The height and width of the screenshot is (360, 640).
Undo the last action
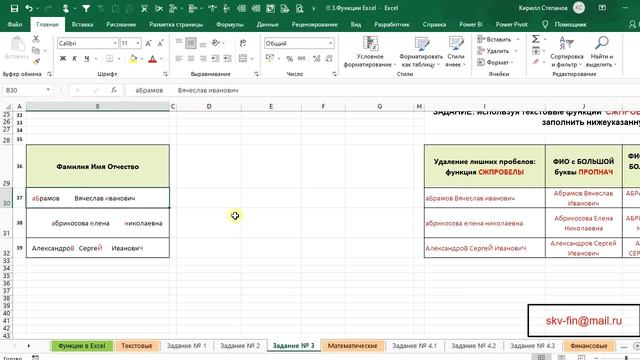point(29,8)
